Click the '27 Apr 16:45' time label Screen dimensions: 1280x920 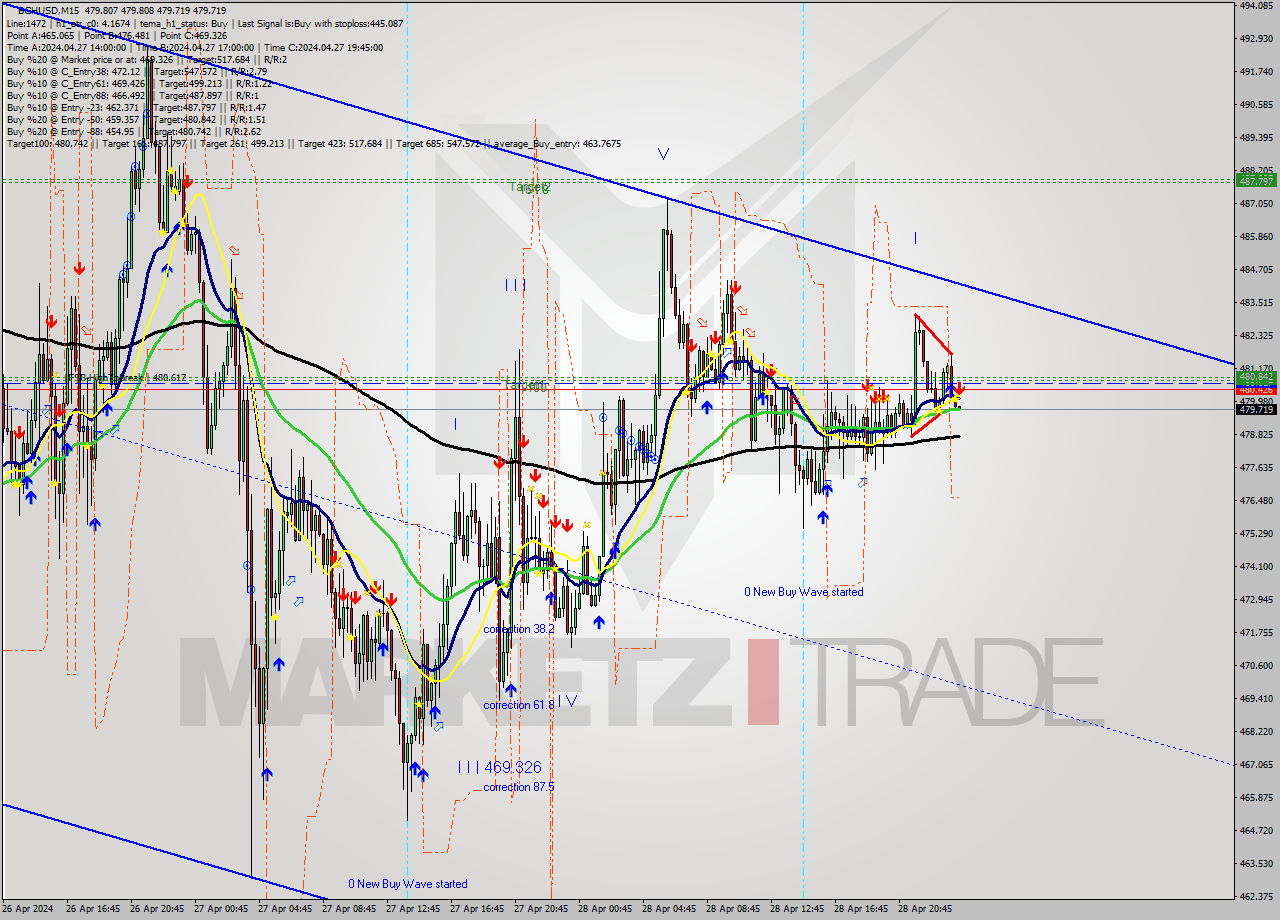[478, 909]
